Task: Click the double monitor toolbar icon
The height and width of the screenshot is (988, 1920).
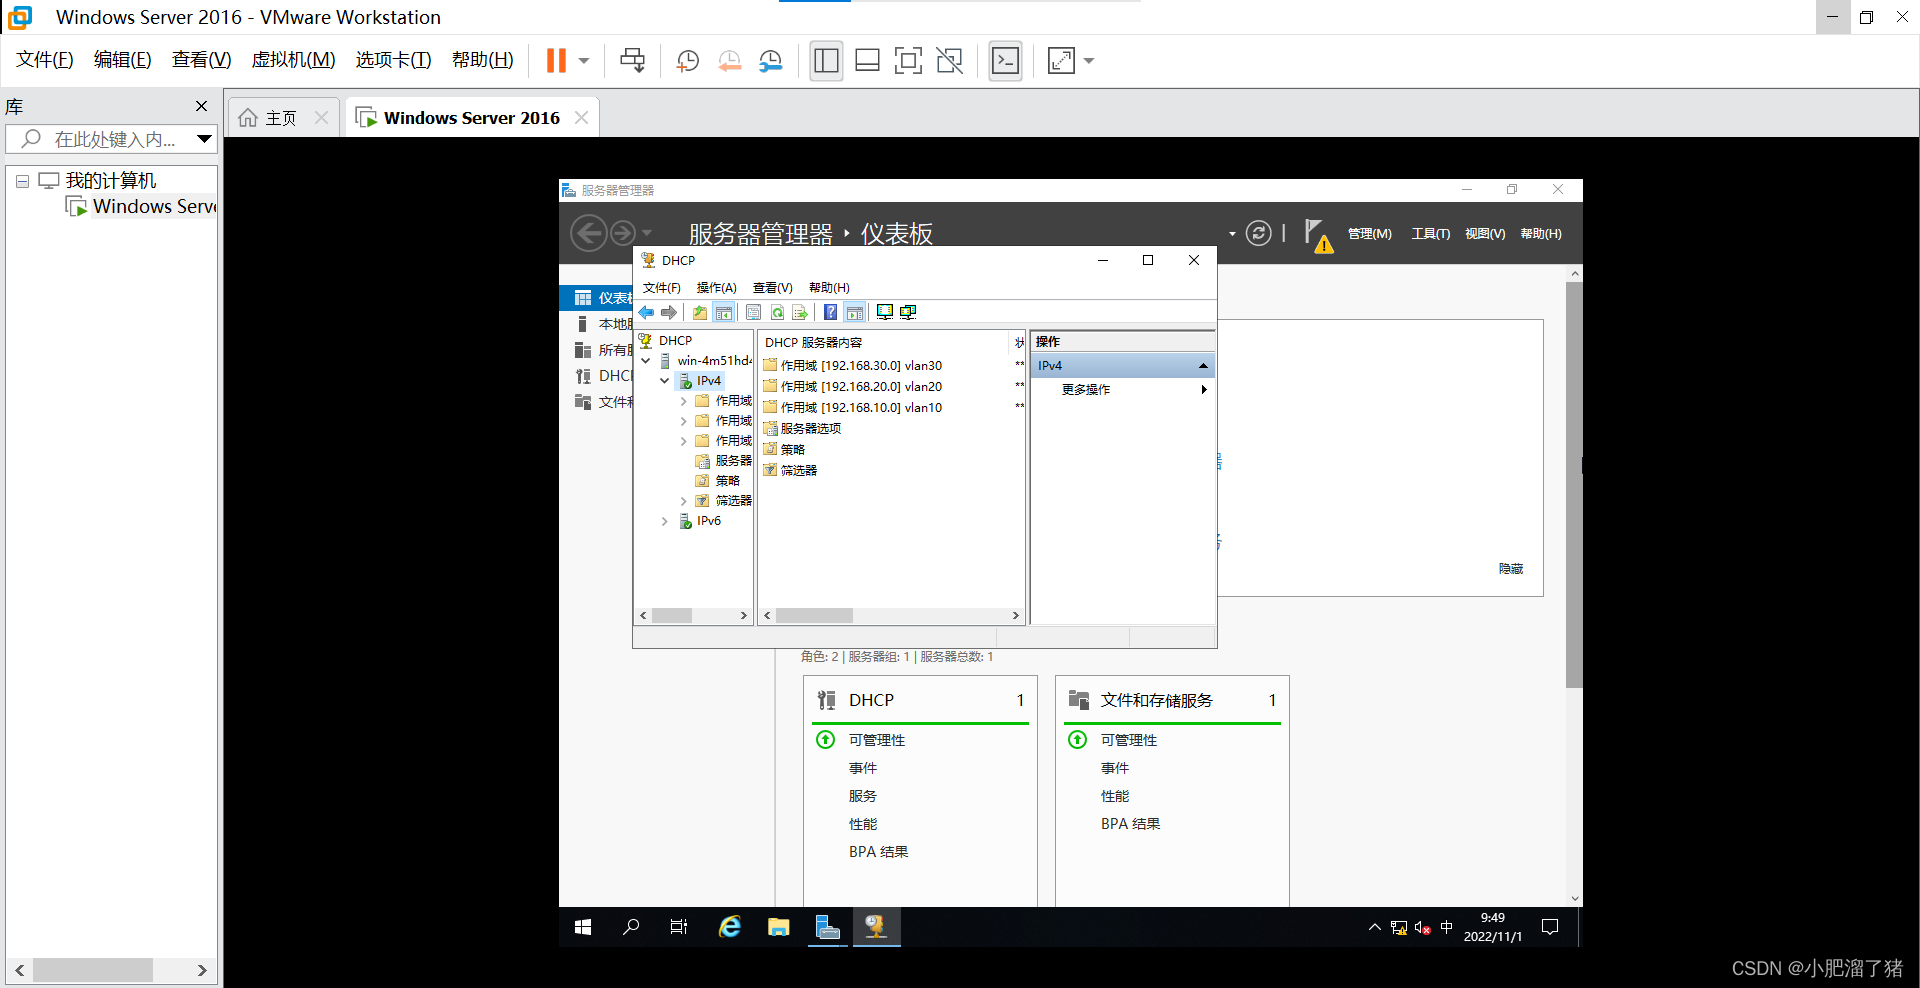Action: pyautogui.click(x=908, y=313)
